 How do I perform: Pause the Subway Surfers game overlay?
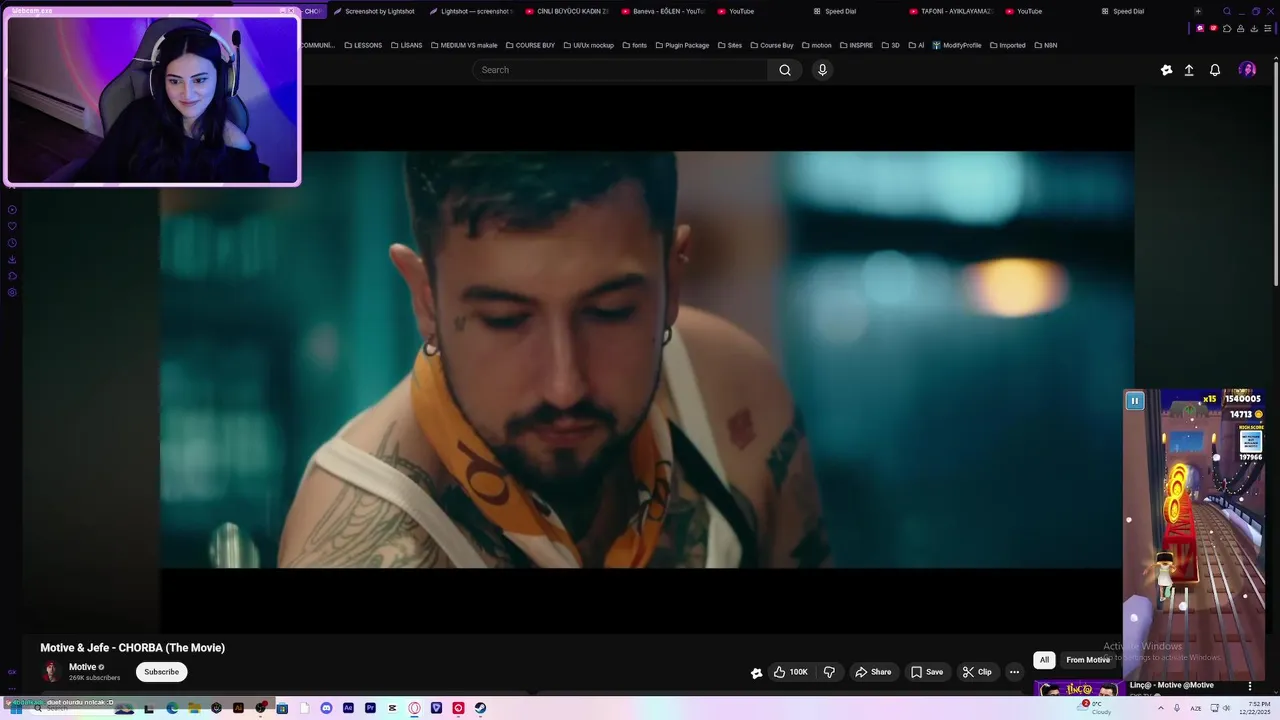coord(1134,401)
